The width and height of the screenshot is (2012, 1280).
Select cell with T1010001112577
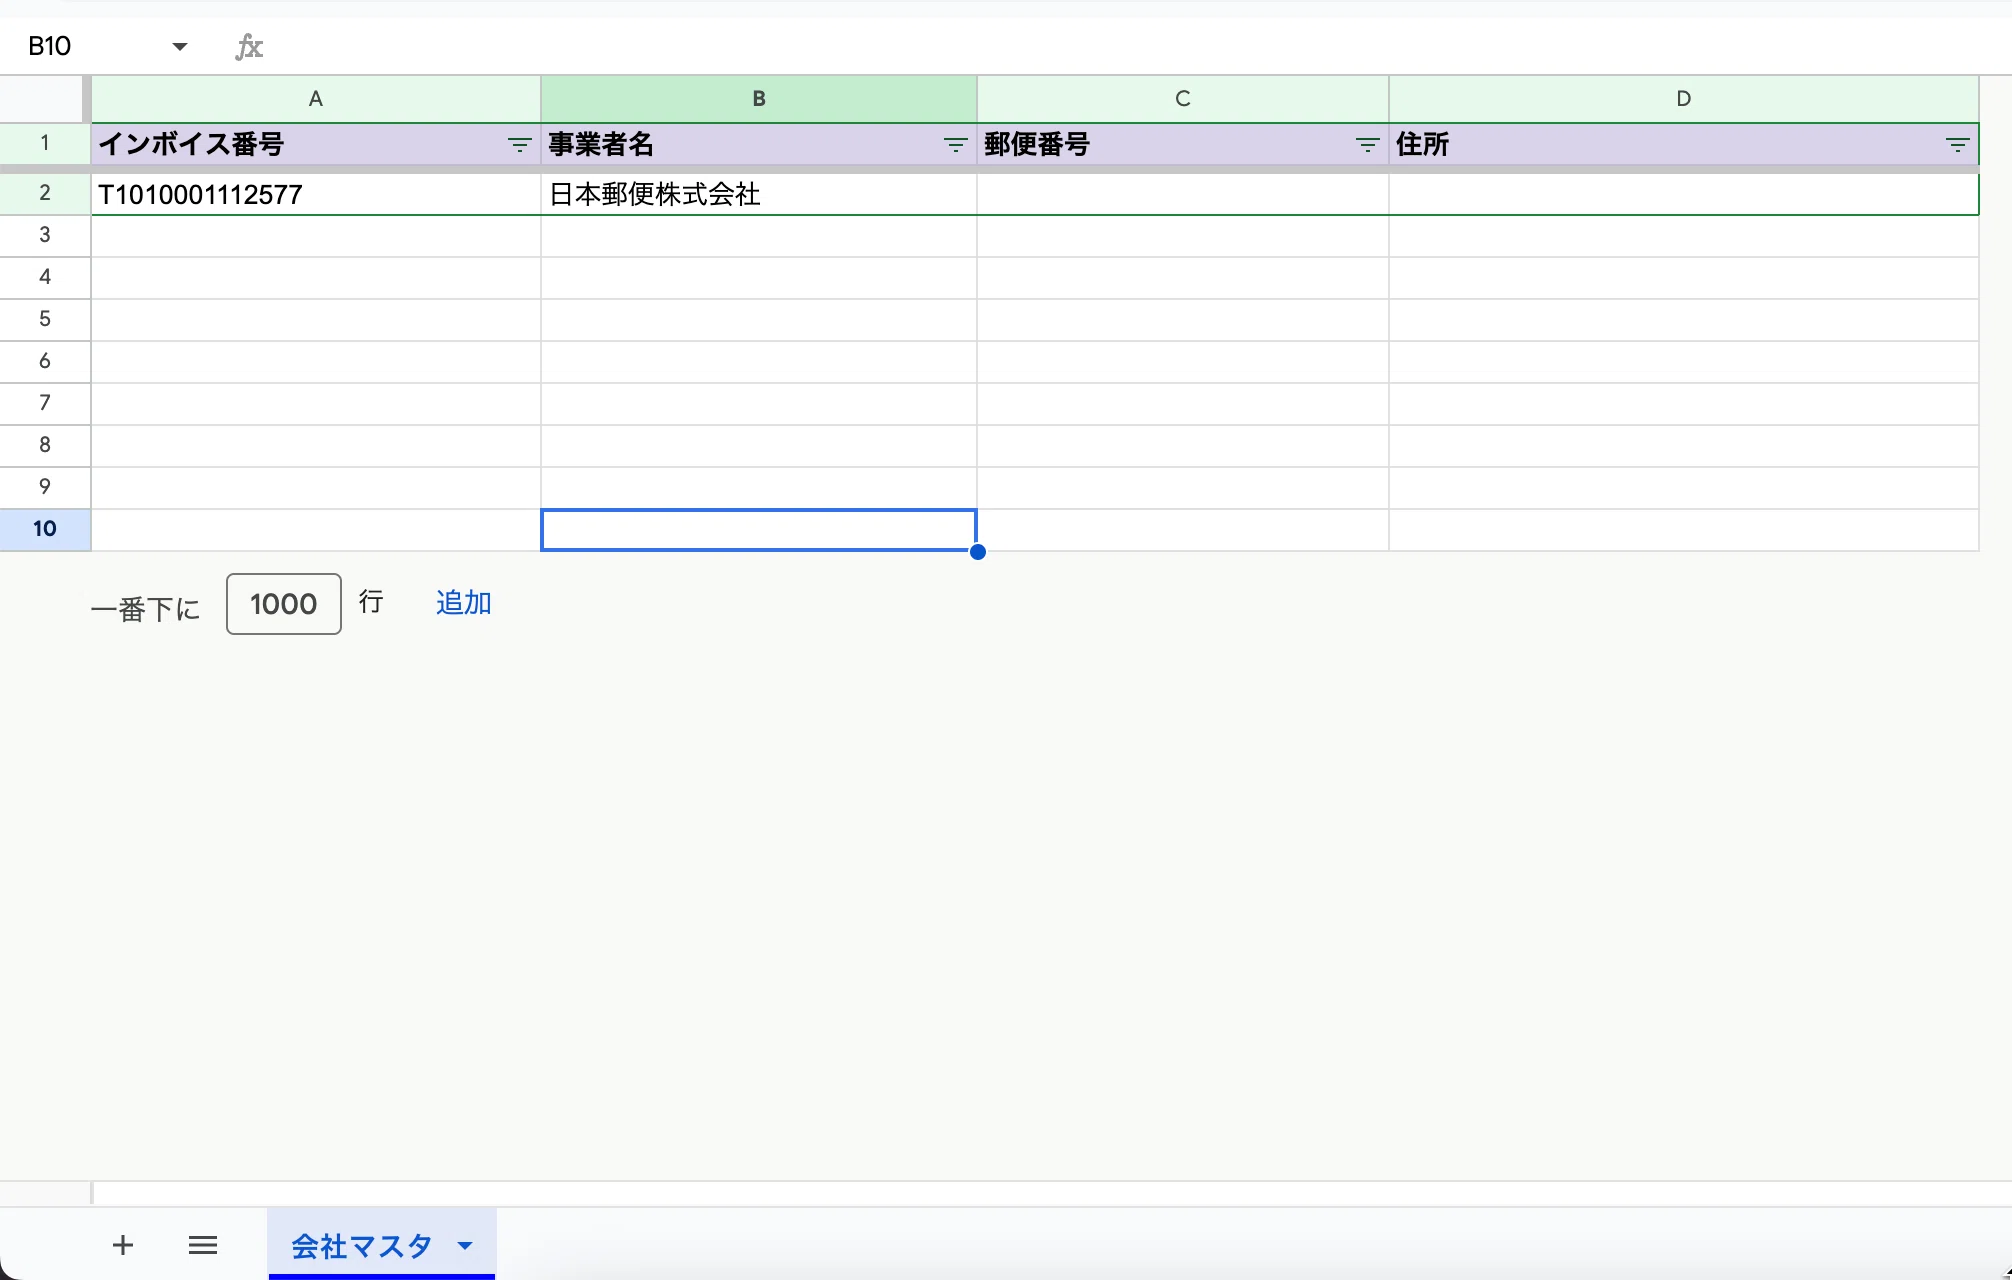pyautogui.click(x=316, y=194)
